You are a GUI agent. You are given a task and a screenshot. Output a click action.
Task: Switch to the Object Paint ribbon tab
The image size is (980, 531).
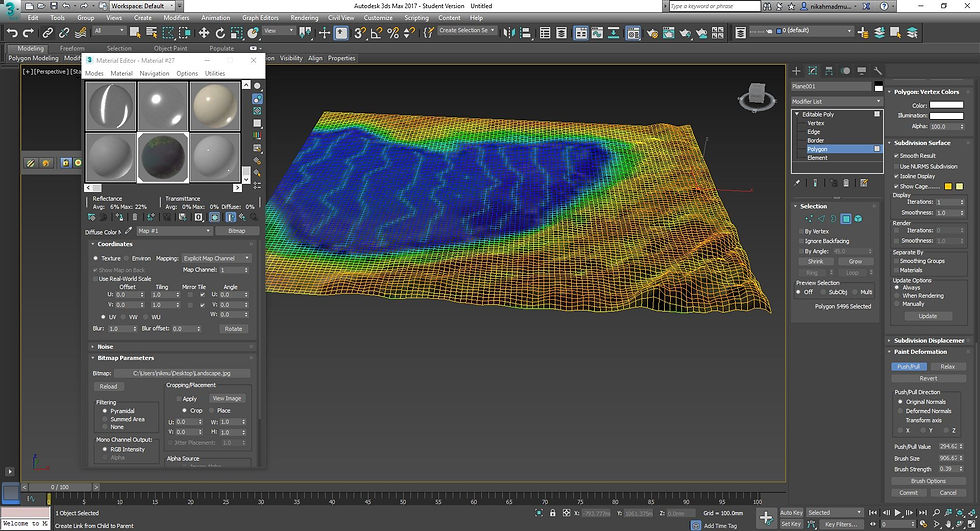pos(171,48)
